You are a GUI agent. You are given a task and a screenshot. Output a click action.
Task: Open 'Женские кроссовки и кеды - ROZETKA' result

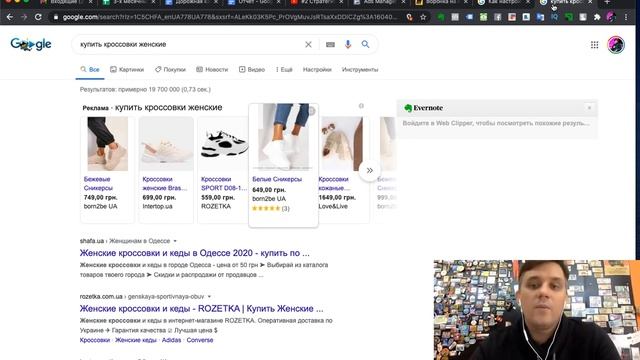point(201,309)
